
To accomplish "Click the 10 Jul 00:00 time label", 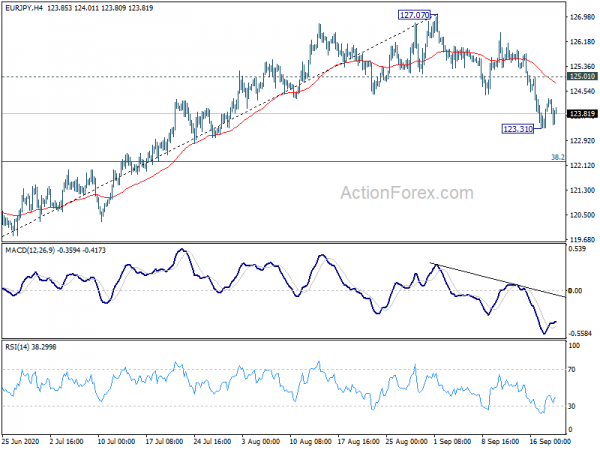I will (116, 442).
